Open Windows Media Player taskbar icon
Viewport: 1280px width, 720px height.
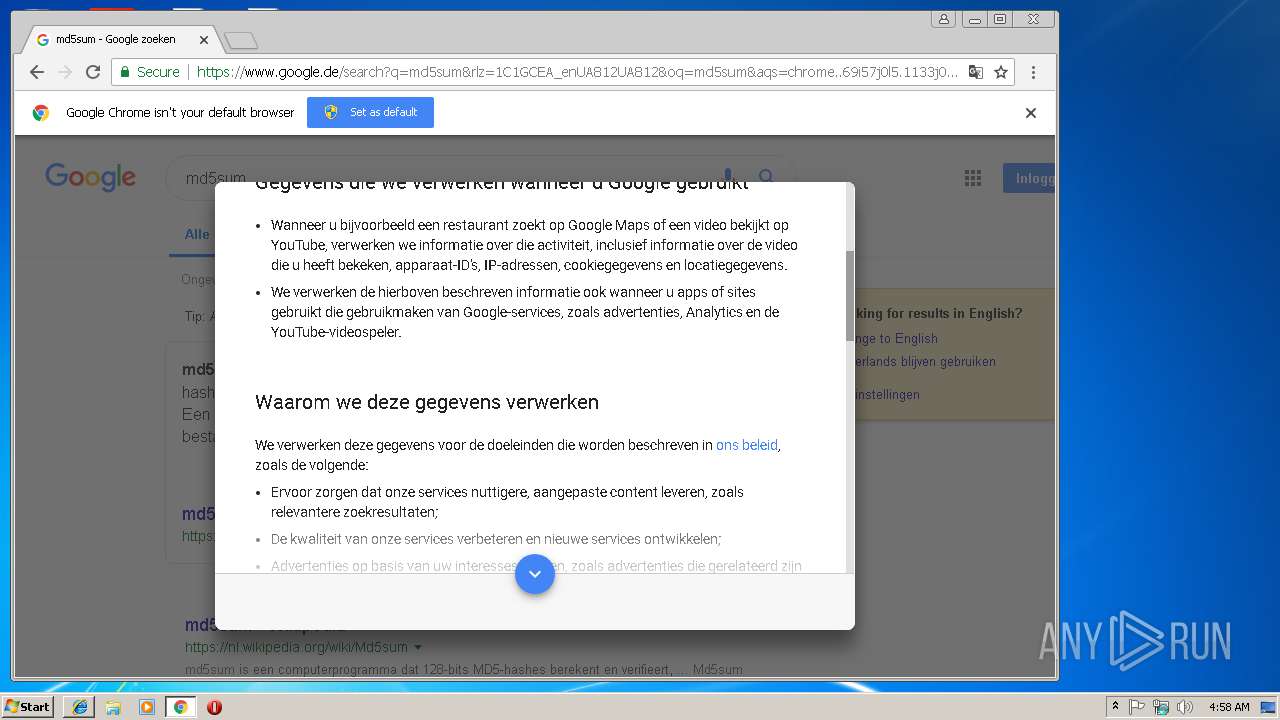[147, 707]
